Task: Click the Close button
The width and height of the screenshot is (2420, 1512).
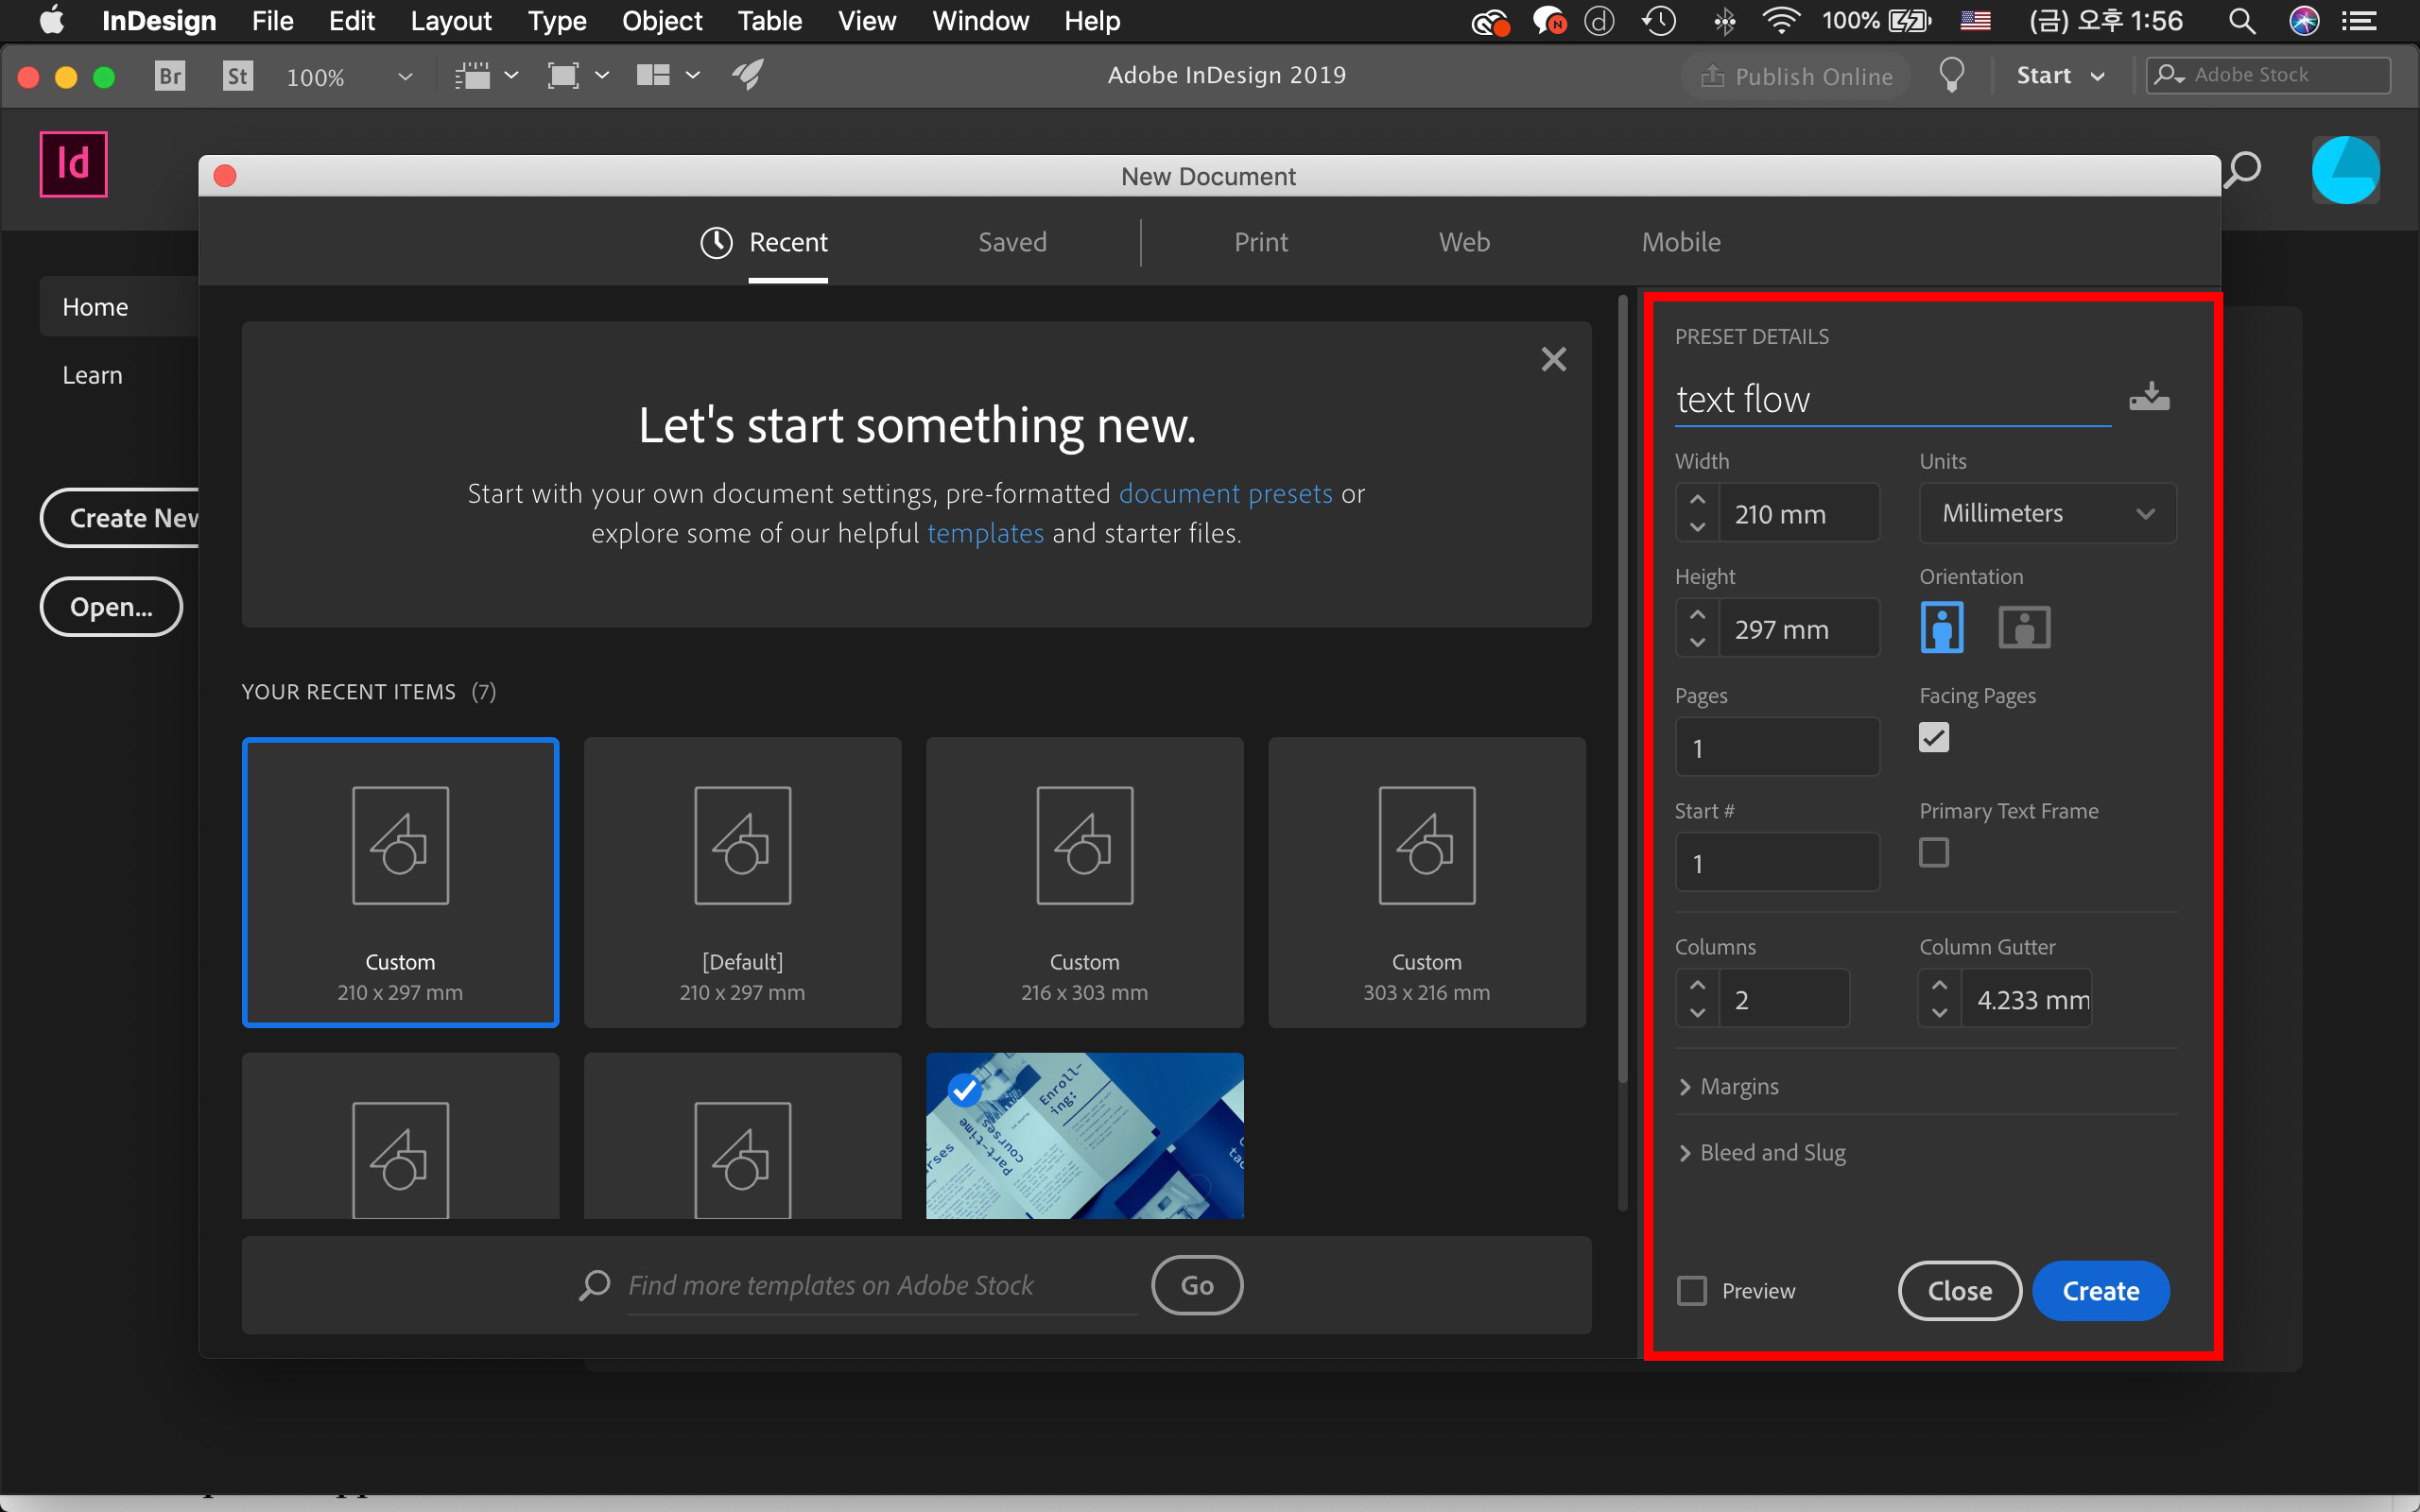Action: coord(1959,1291)
